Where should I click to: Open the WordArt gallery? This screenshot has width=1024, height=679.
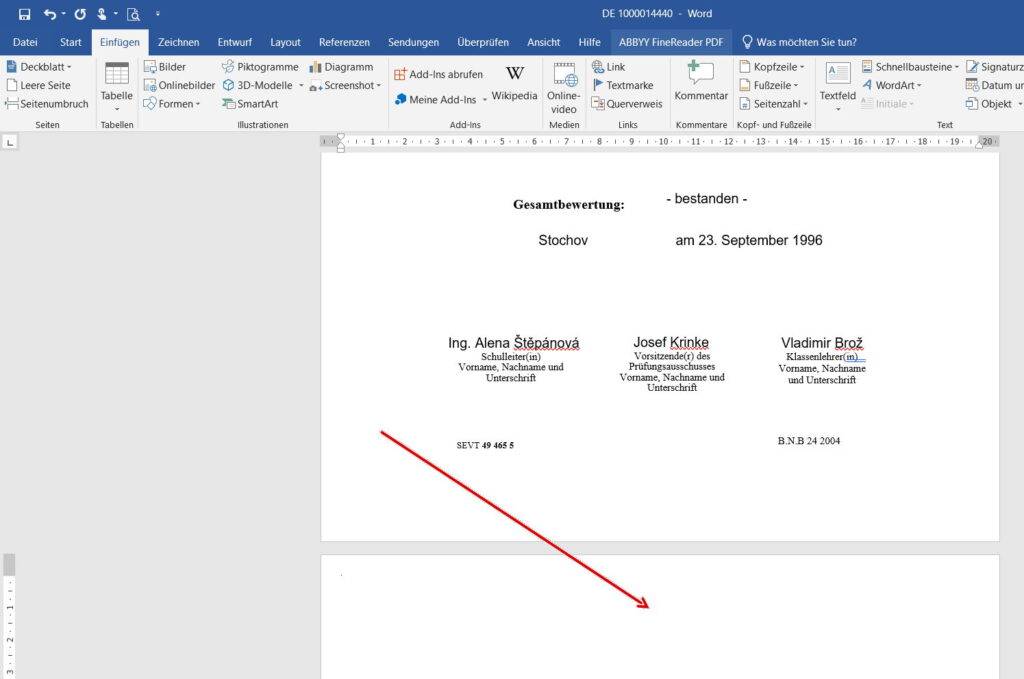(891, 85)
